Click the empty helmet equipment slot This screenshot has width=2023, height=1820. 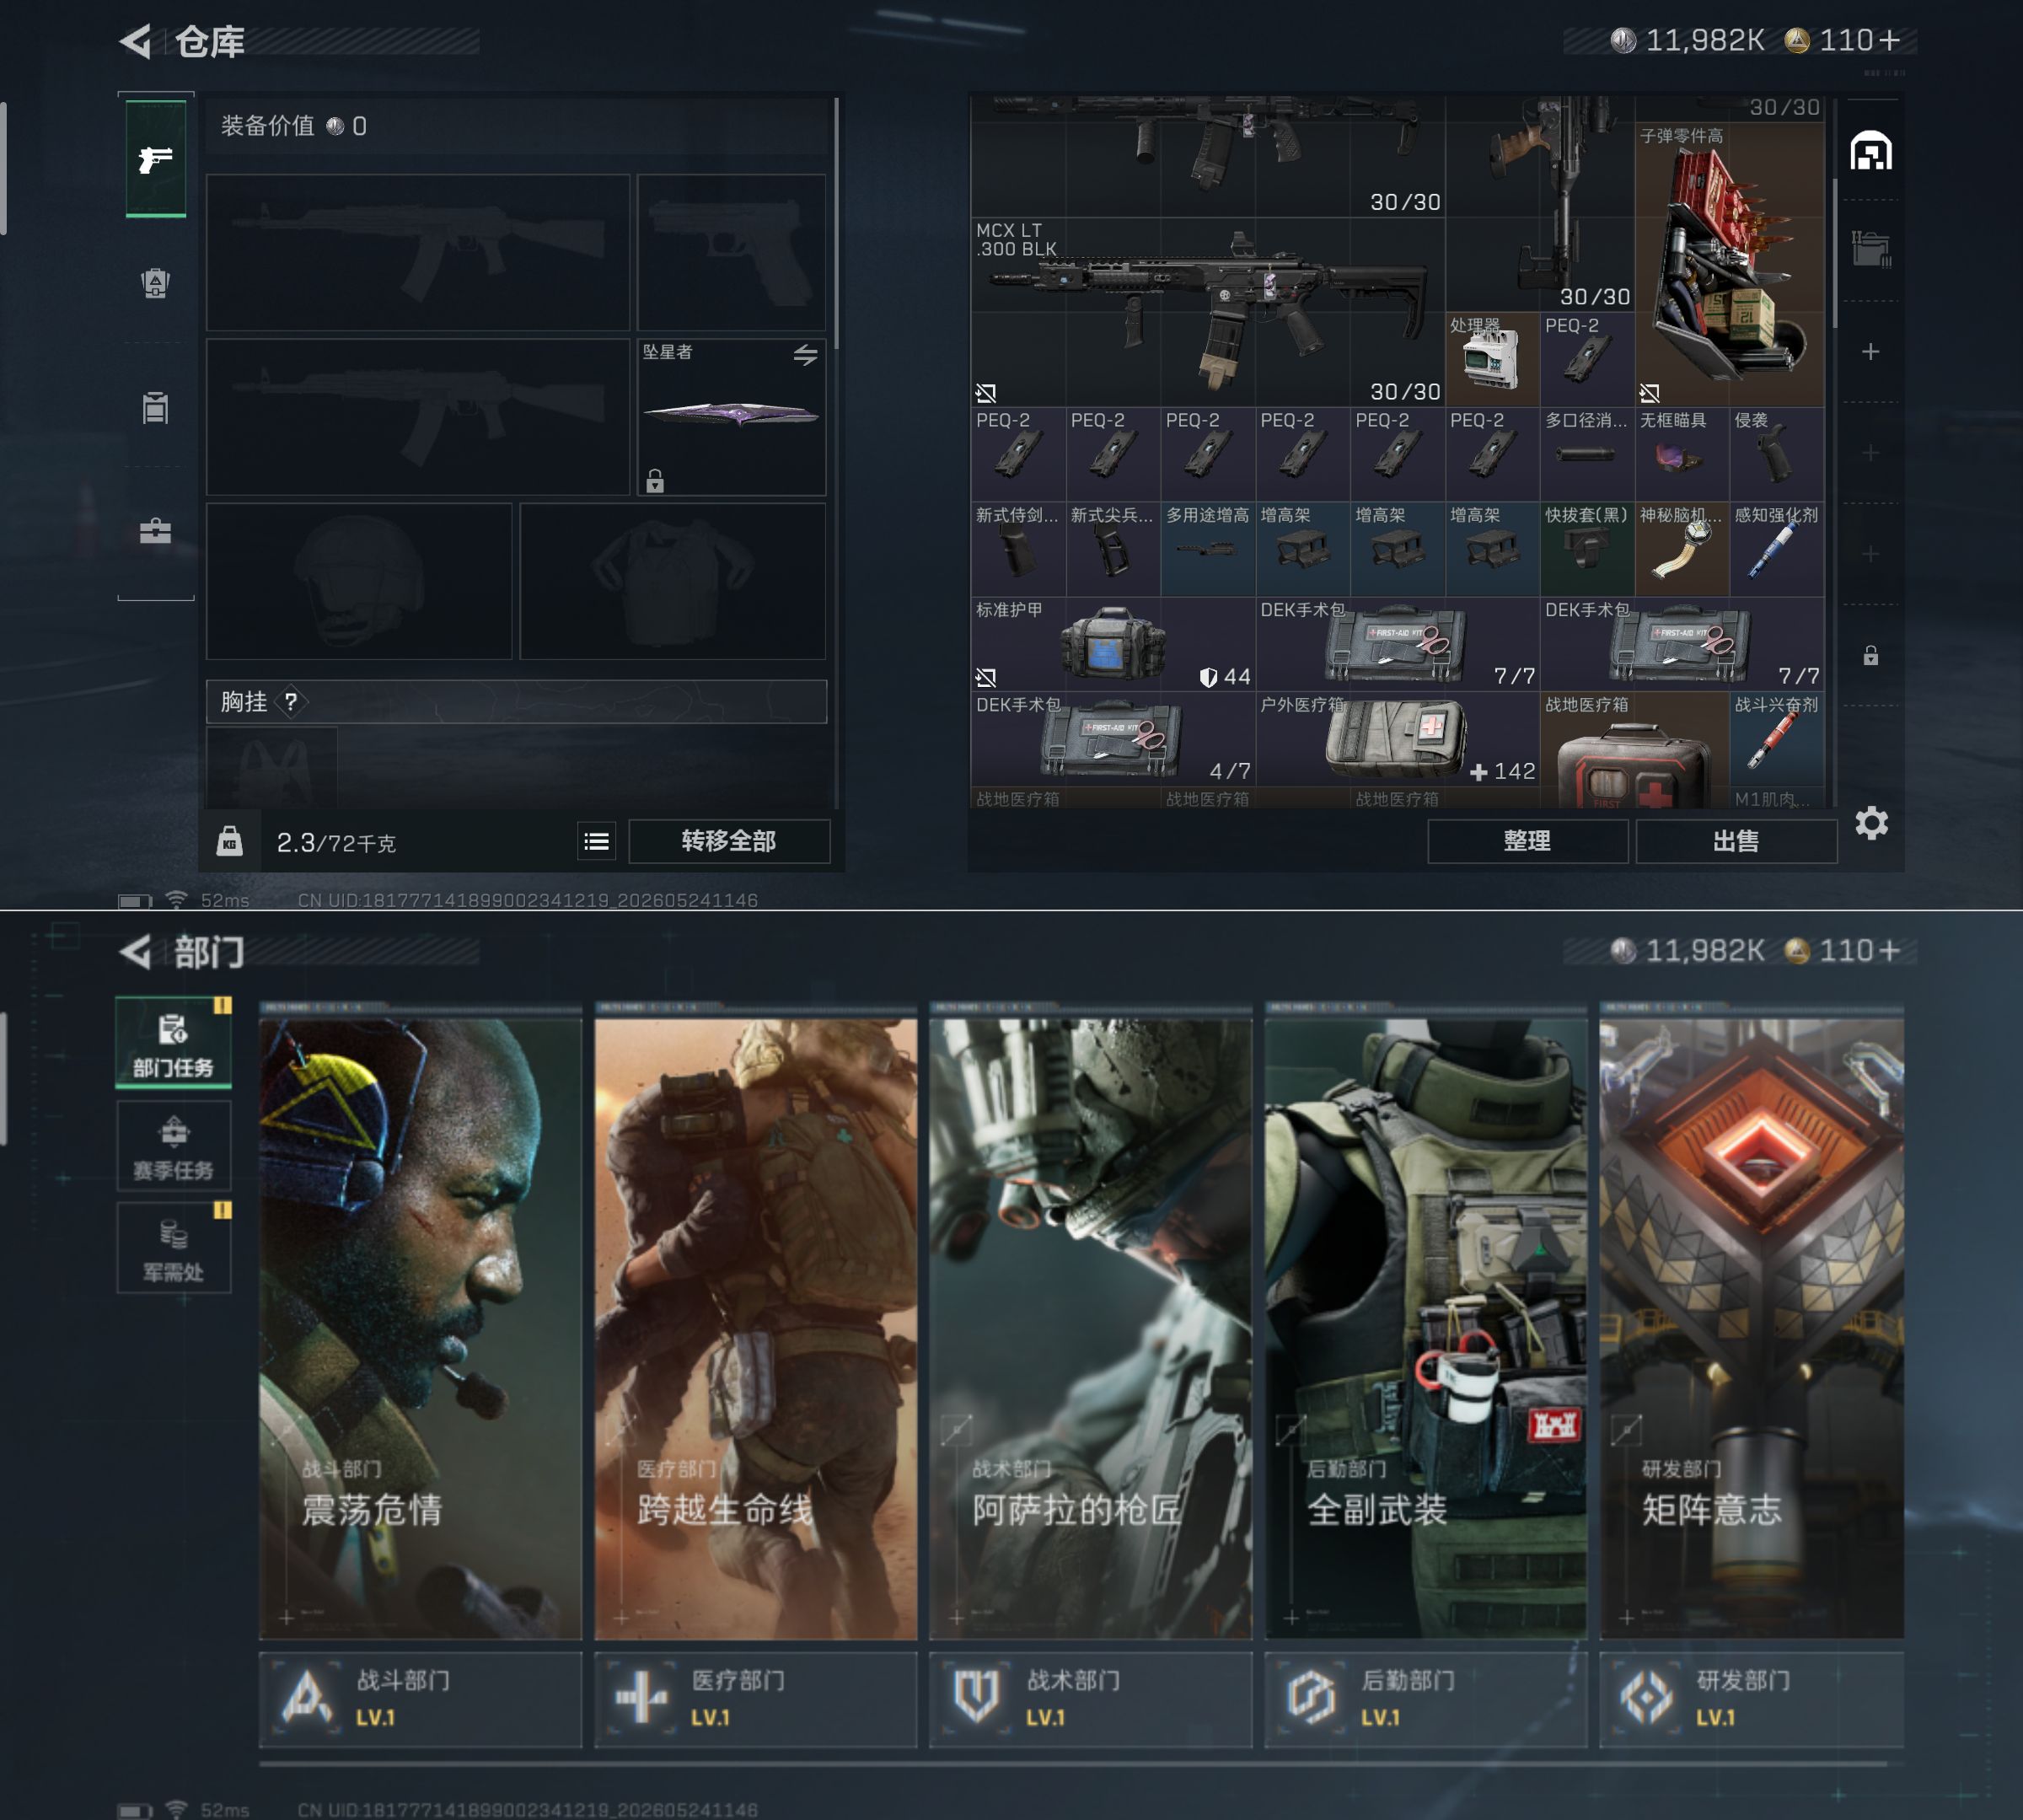point(359,581)
